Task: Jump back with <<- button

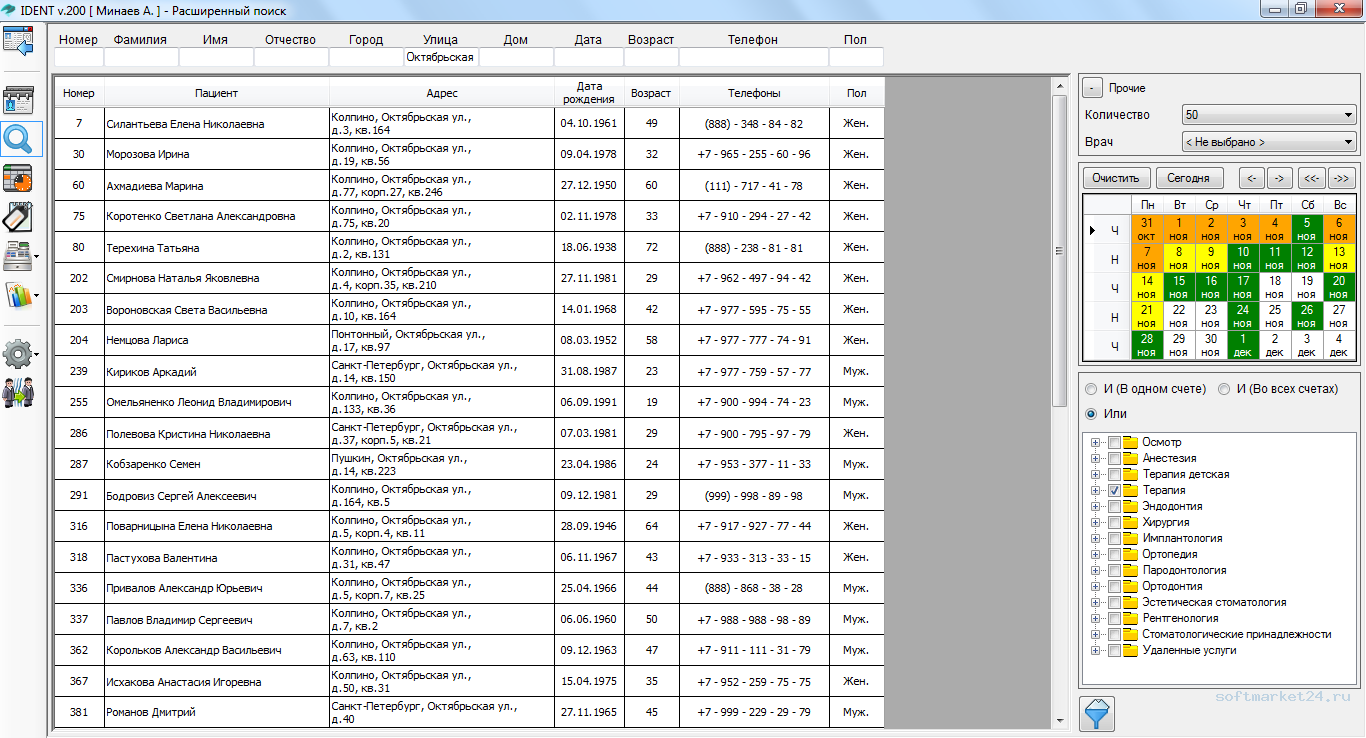Action: 1311,178
